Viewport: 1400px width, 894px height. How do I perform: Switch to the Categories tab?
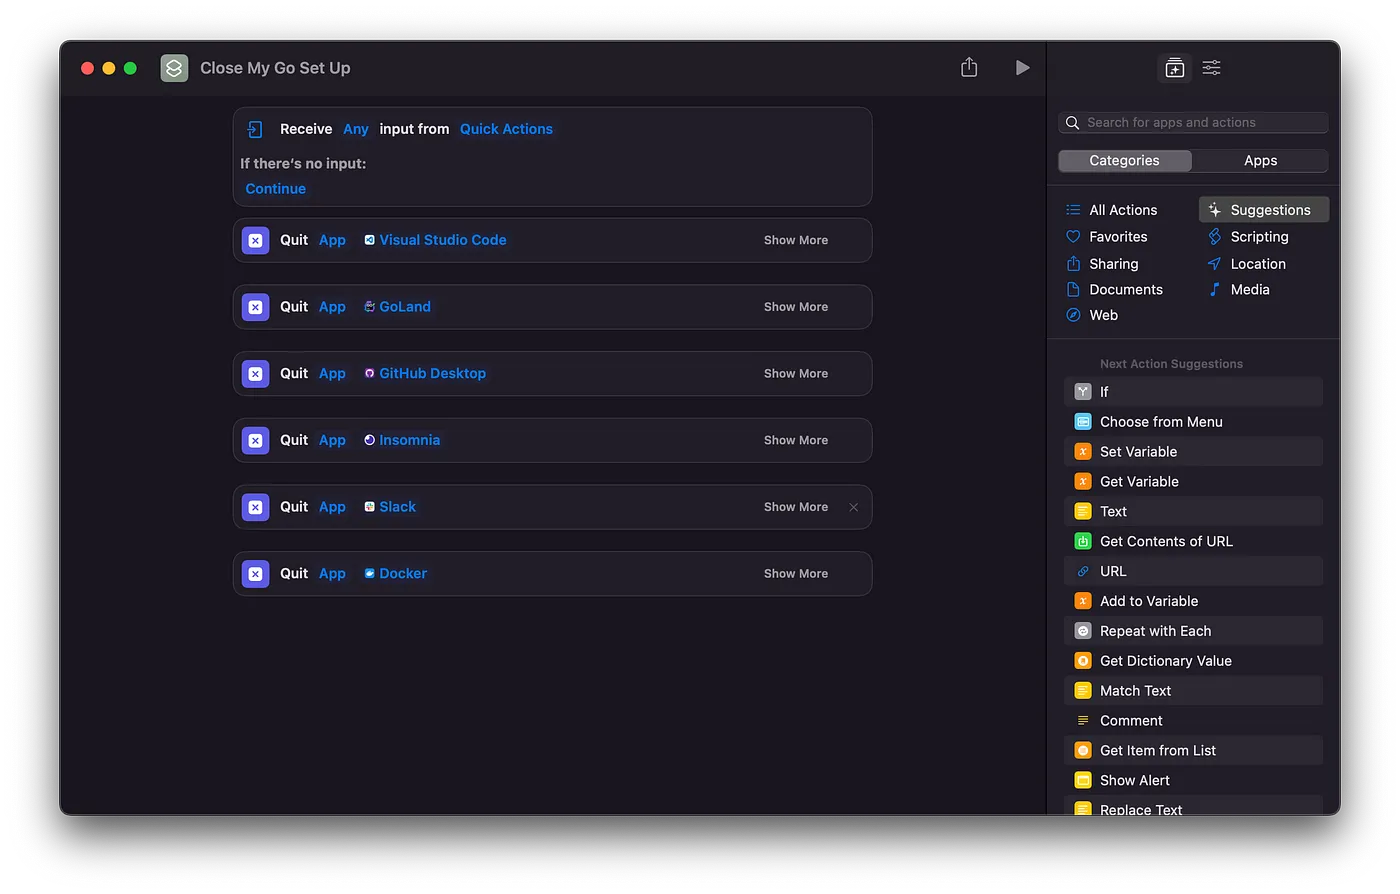(x=1125, y=161)
